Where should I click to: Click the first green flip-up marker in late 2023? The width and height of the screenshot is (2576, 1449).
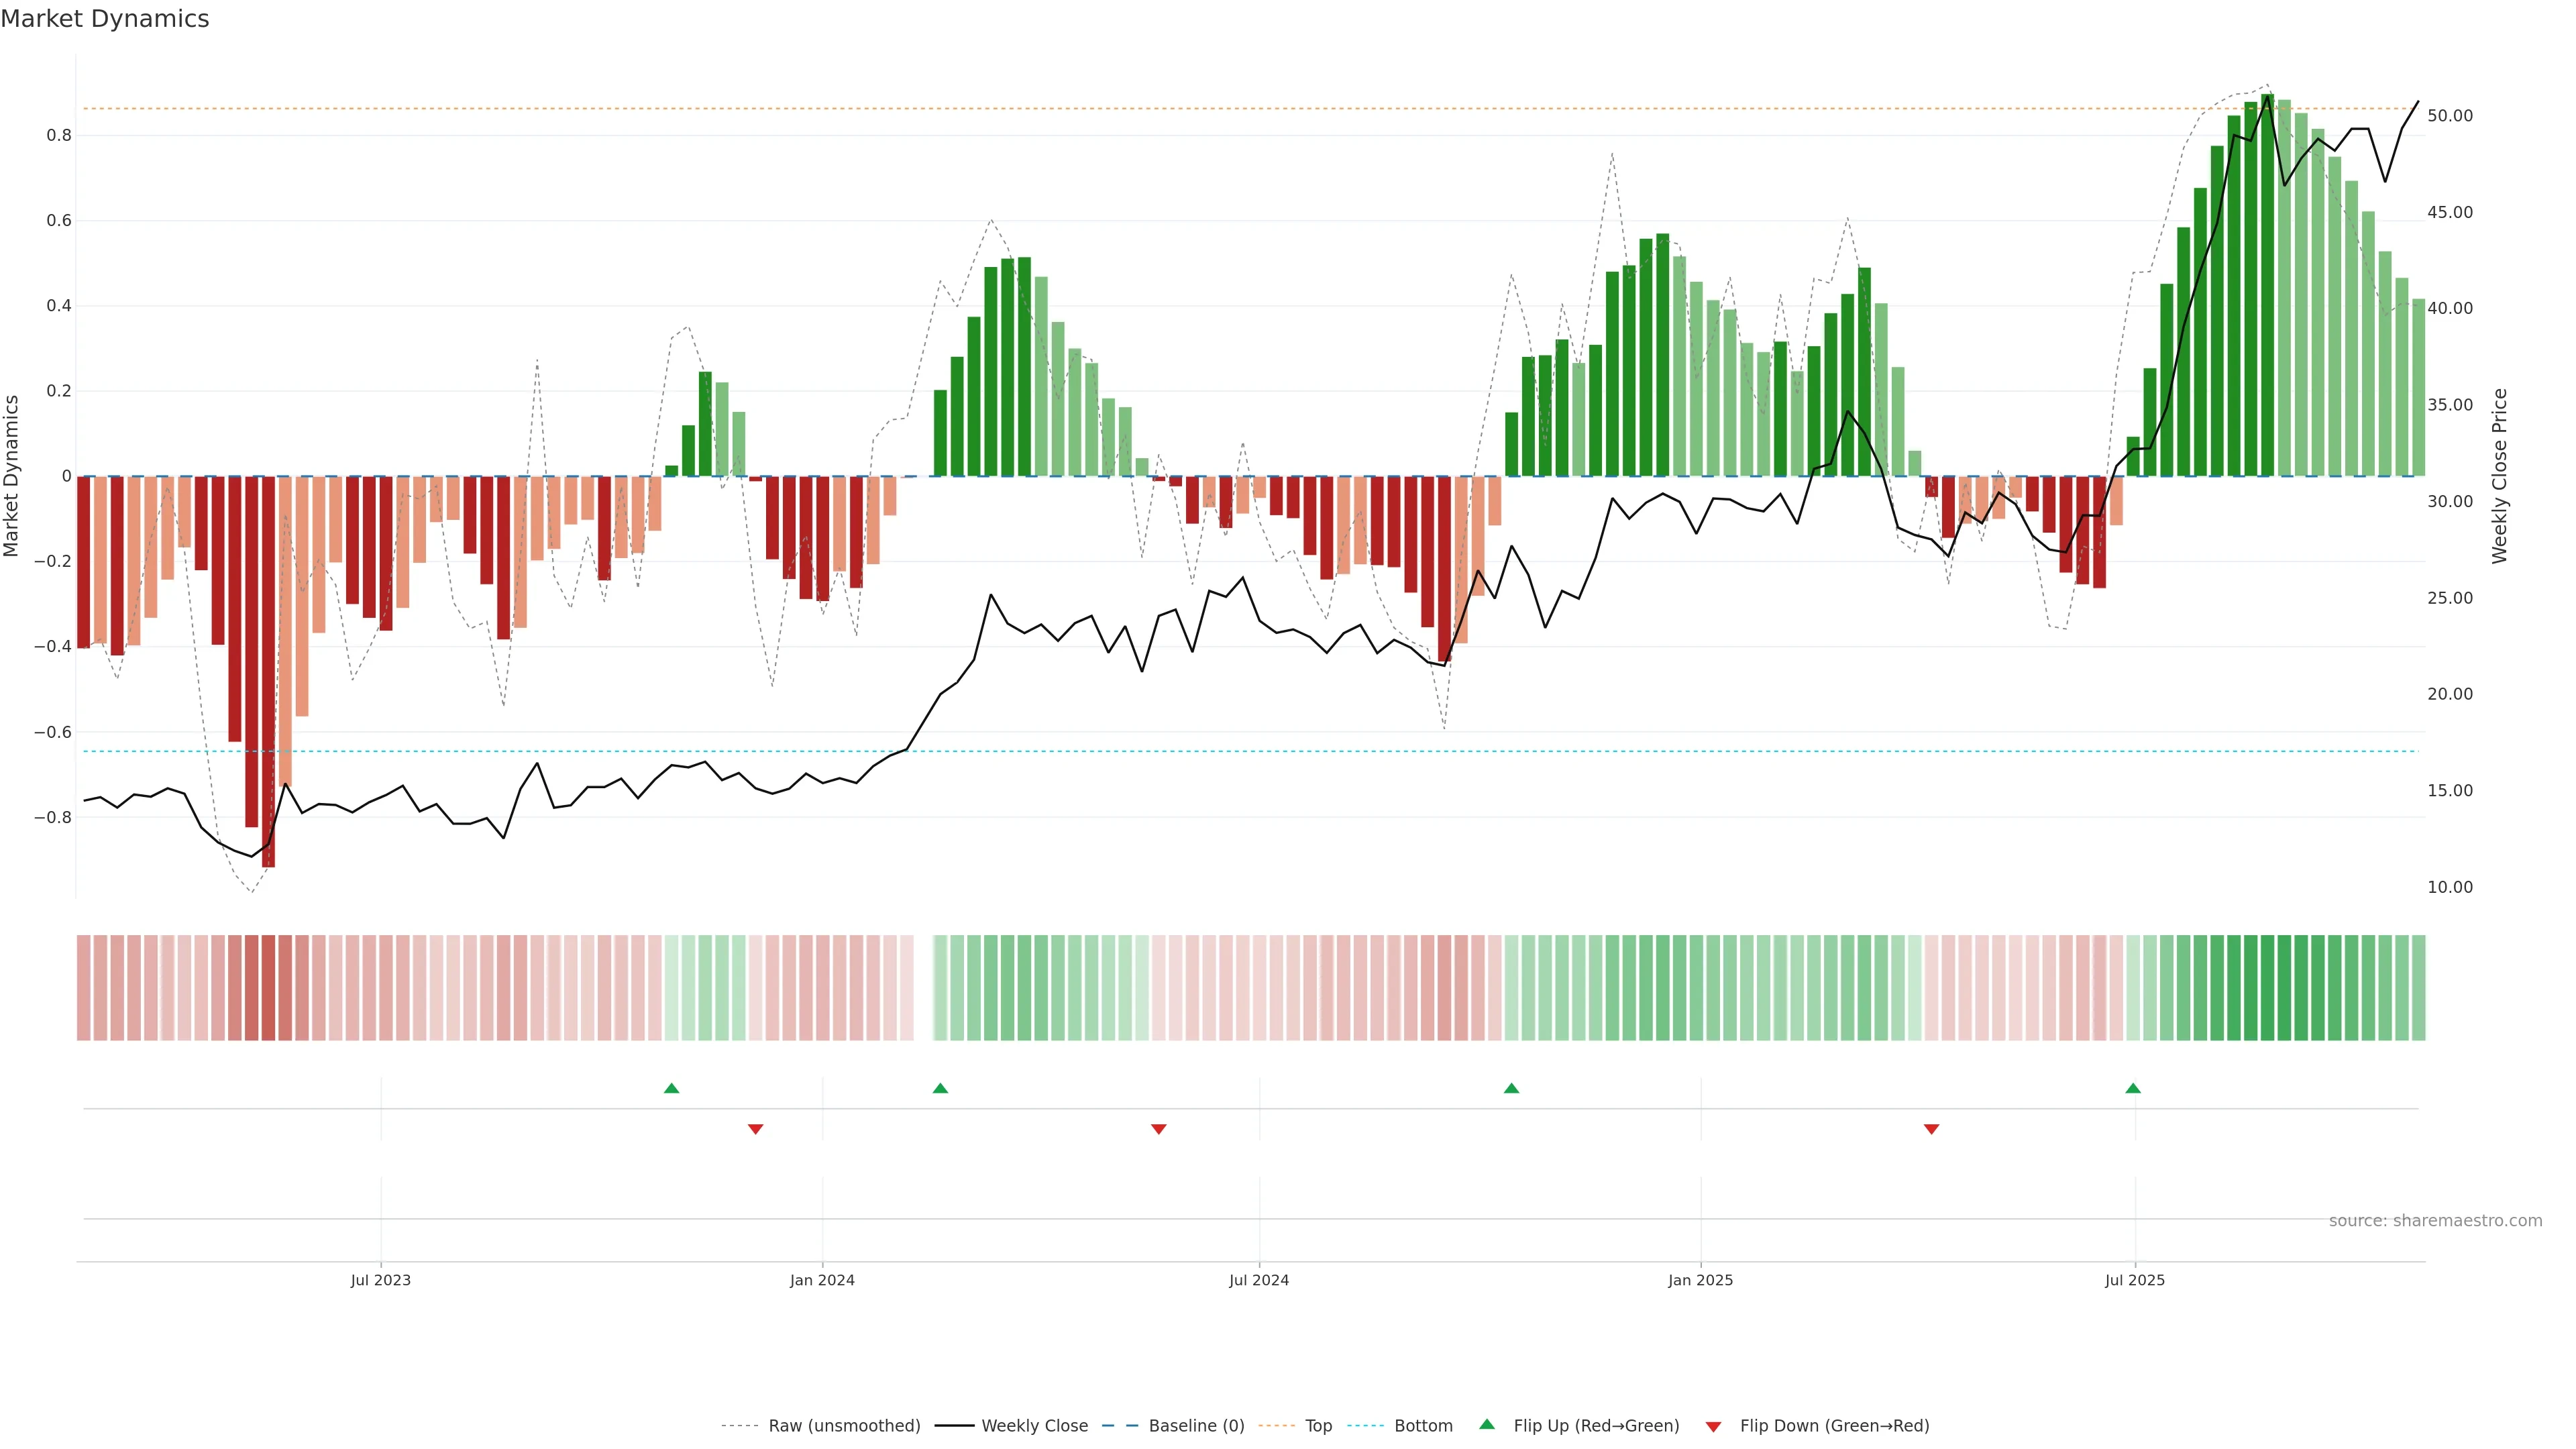[x=672, y=1088]
